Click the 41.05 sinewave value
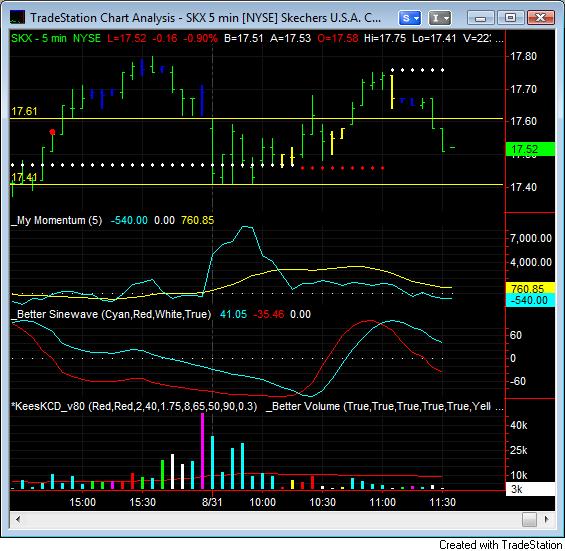This screenshot has height=551, width=565. click(233, 314)
